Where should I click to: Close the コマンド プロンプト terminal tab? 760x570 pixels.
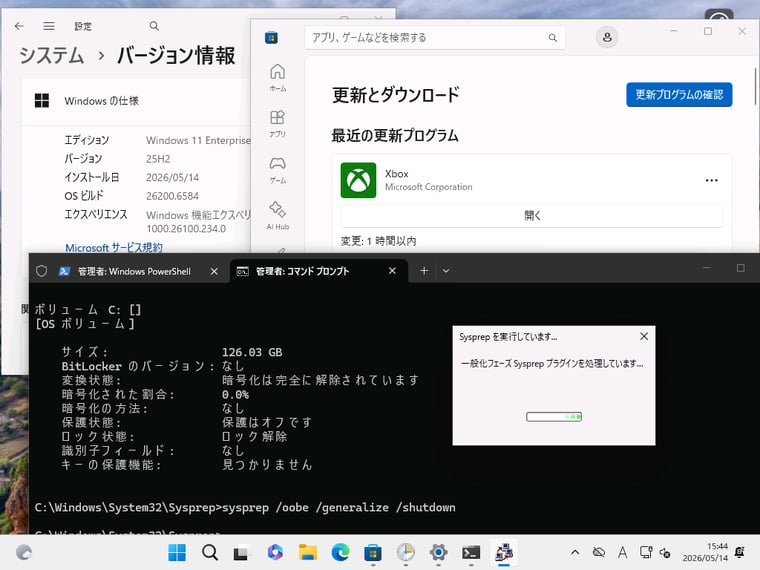click(x=392, y=271)
